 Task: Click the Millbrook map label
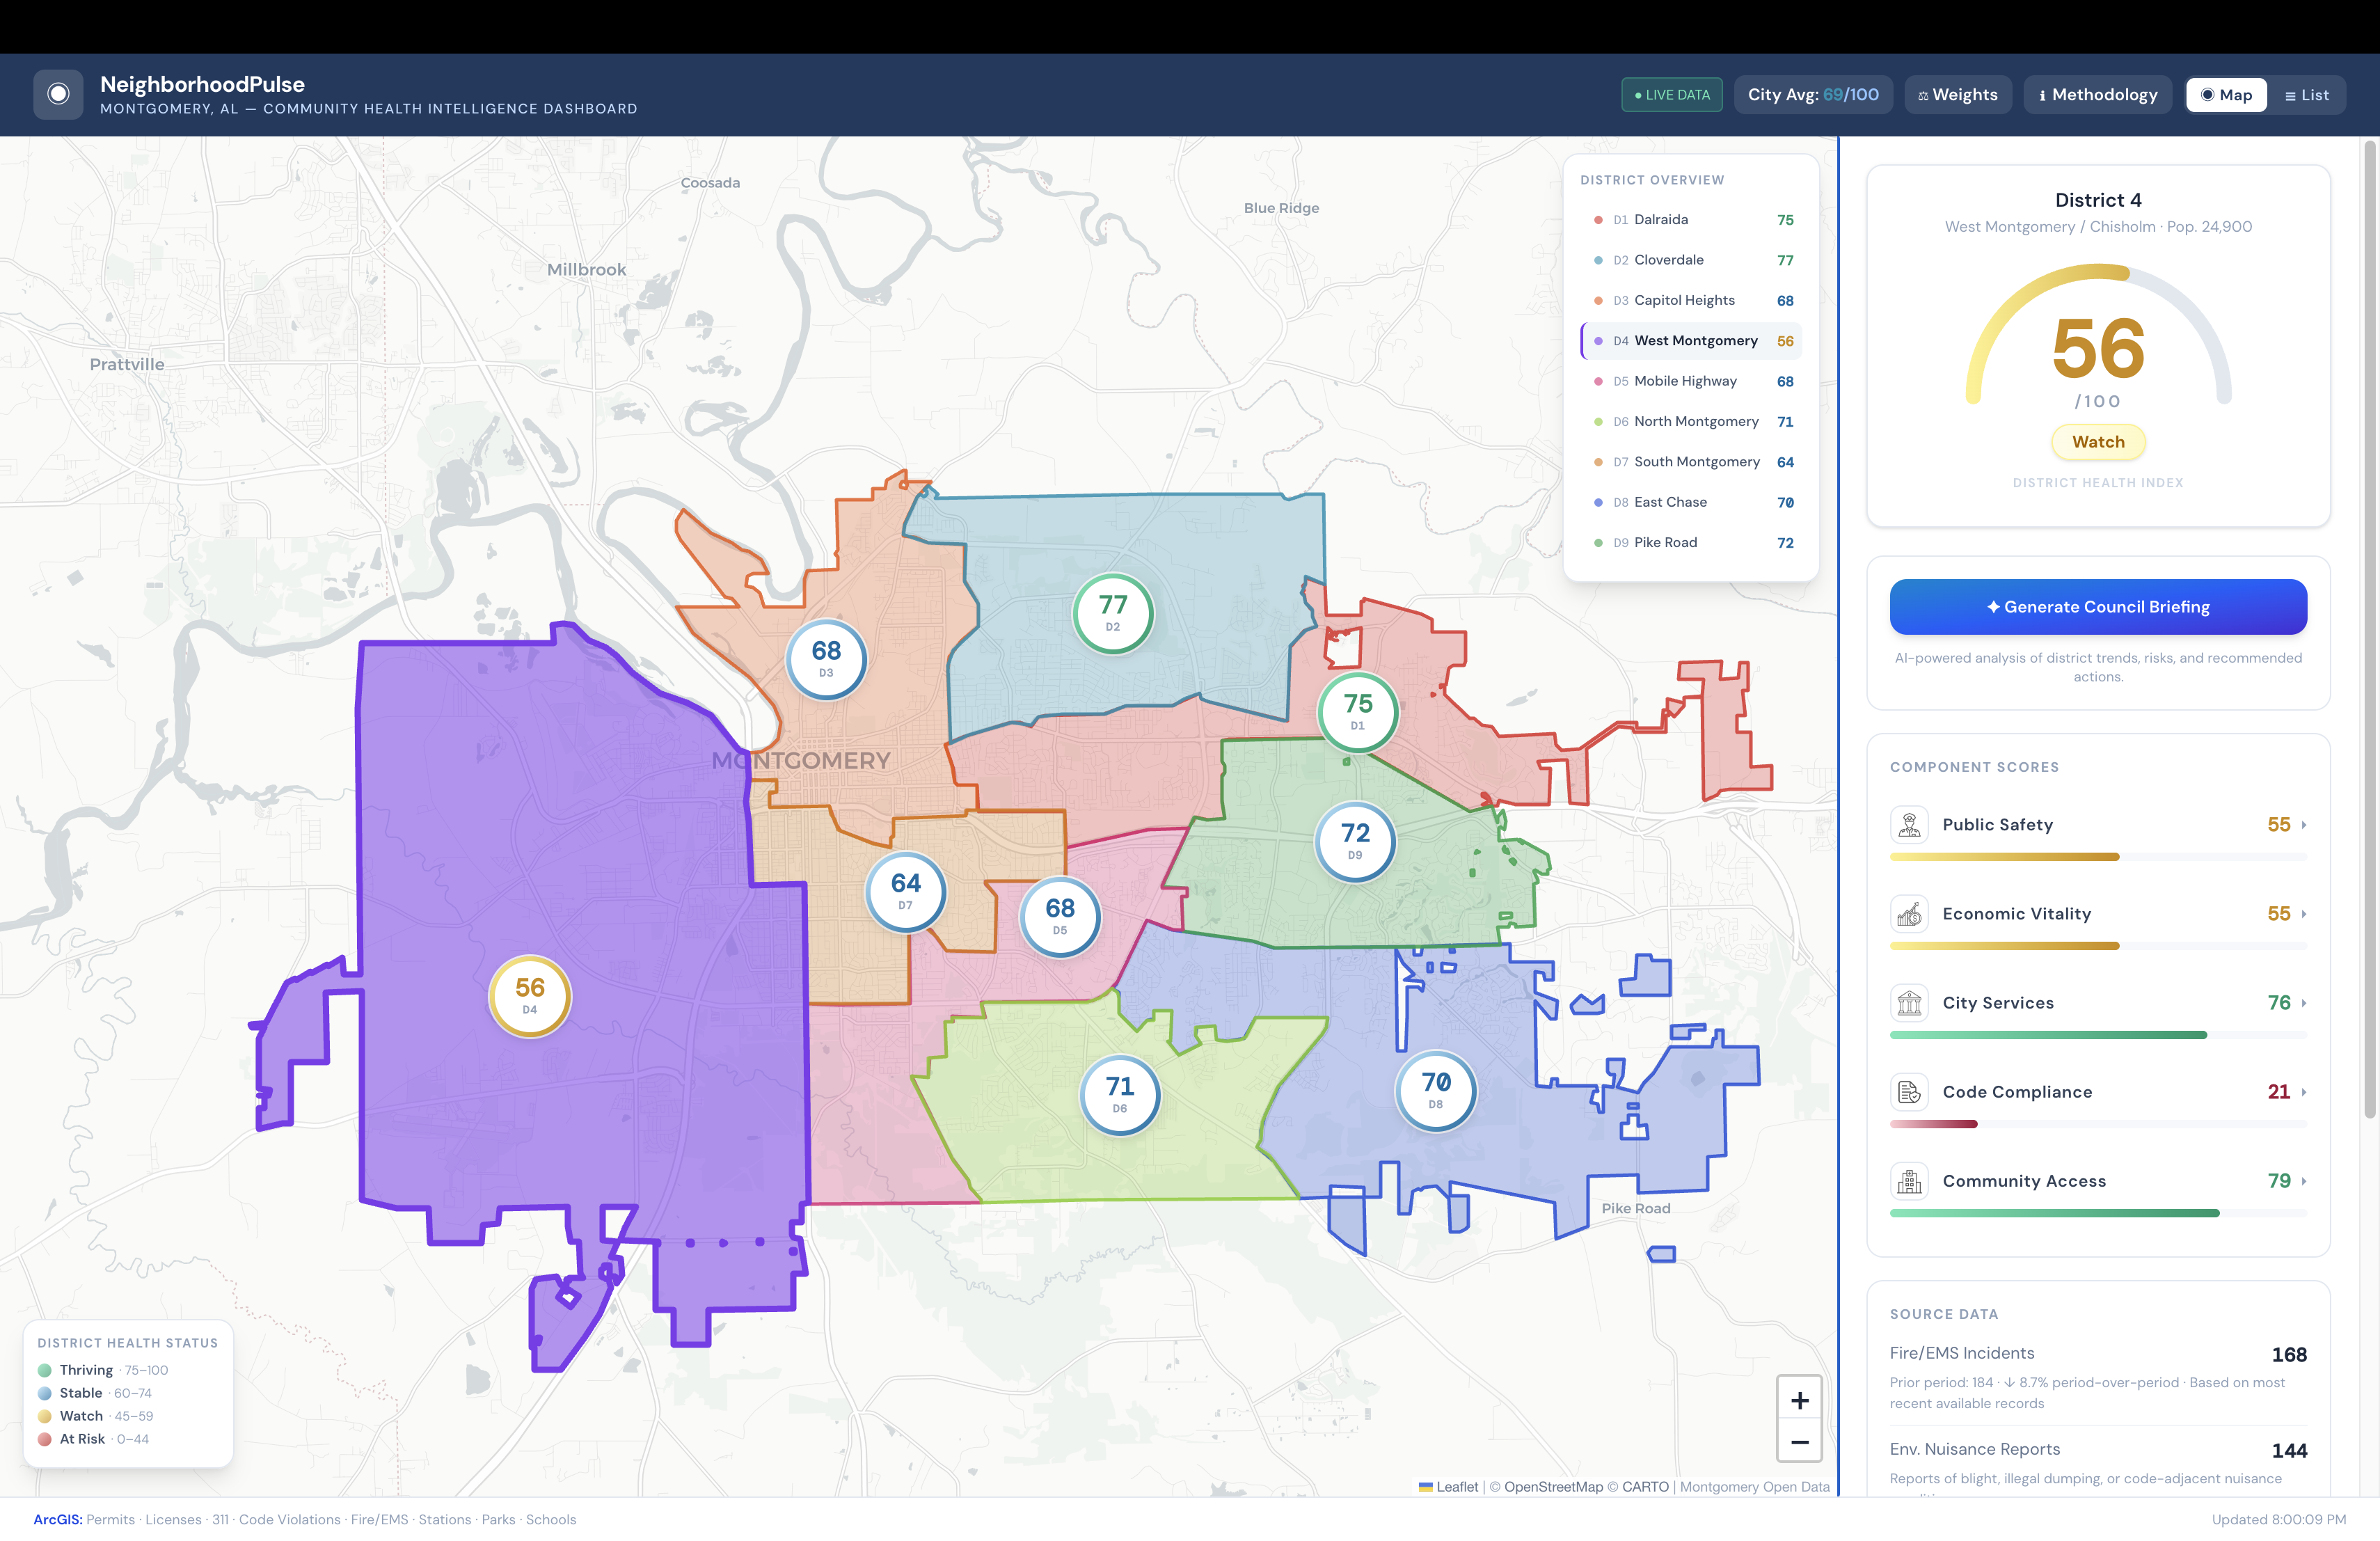coord(586,270)
